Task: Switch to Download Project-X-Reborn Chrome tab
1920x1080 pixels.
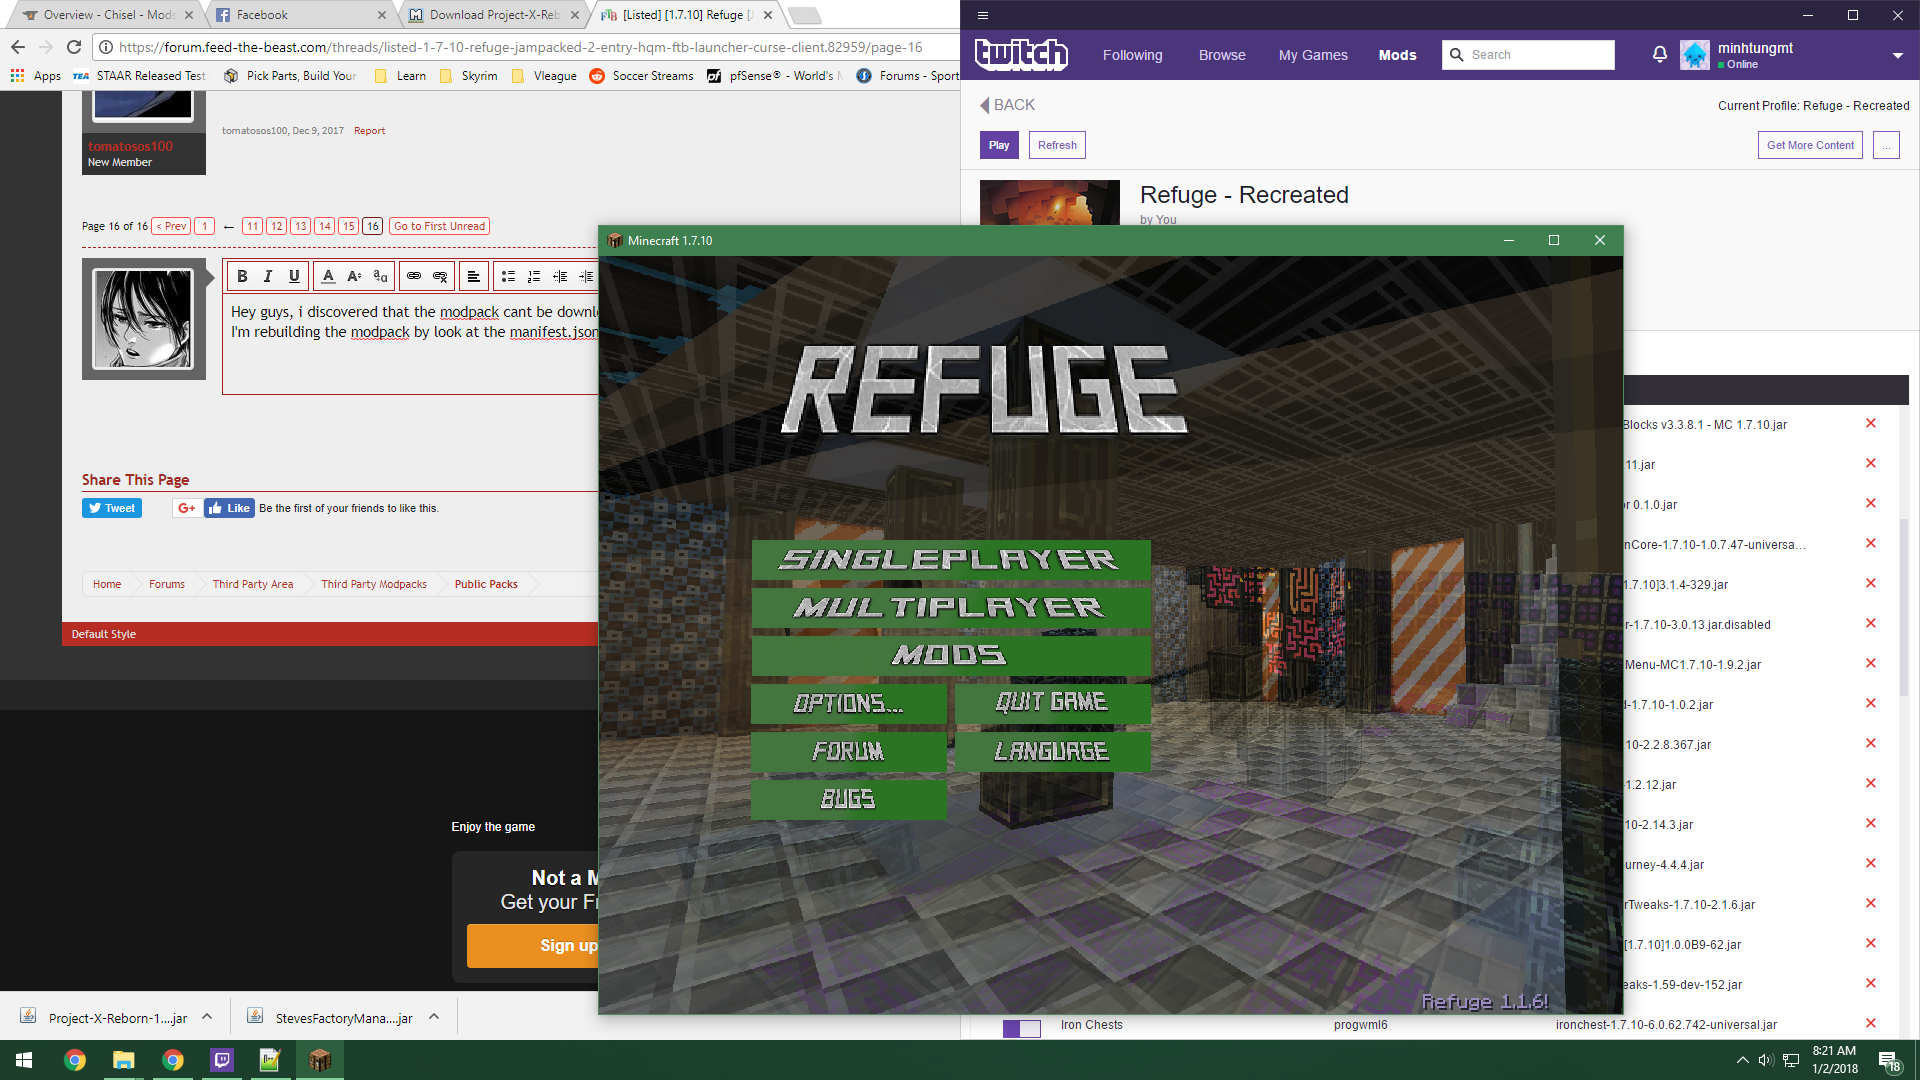Action: pos(493,15)
